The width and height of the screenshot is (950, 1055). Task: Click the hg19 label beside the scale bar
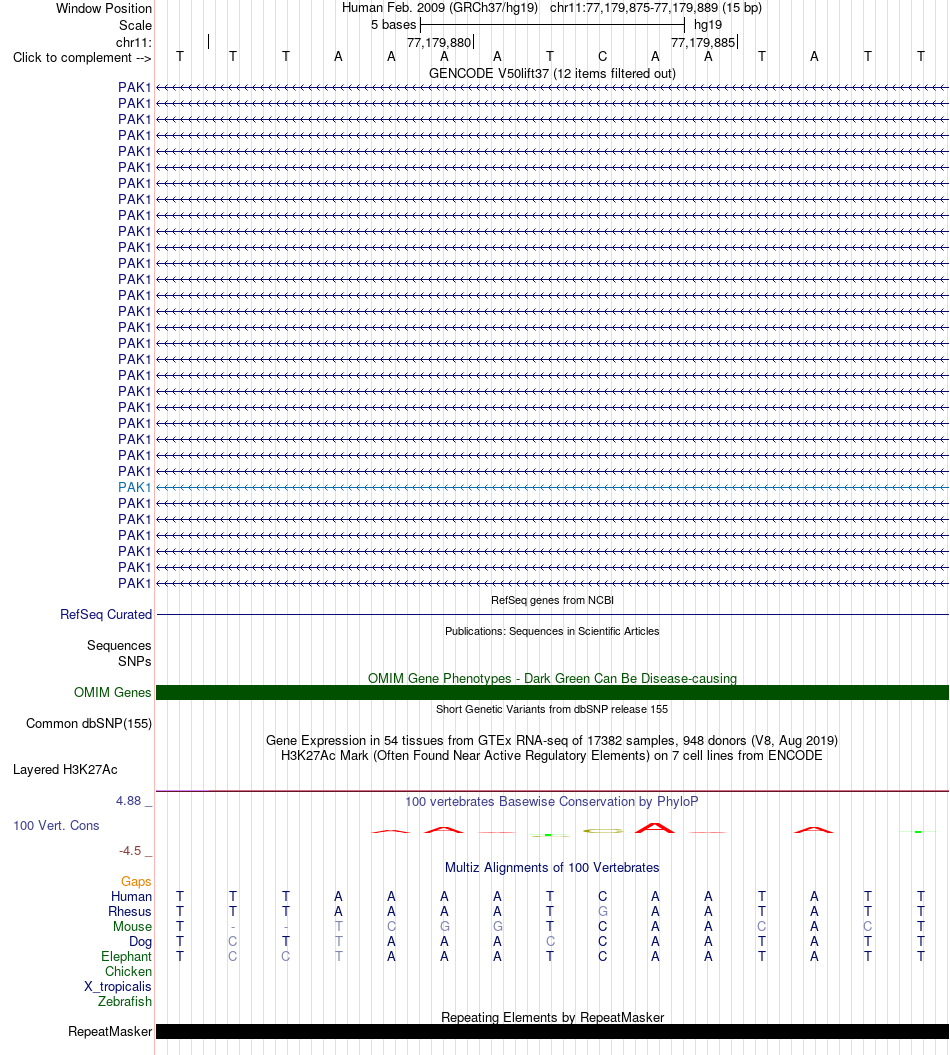click(708, 25)
